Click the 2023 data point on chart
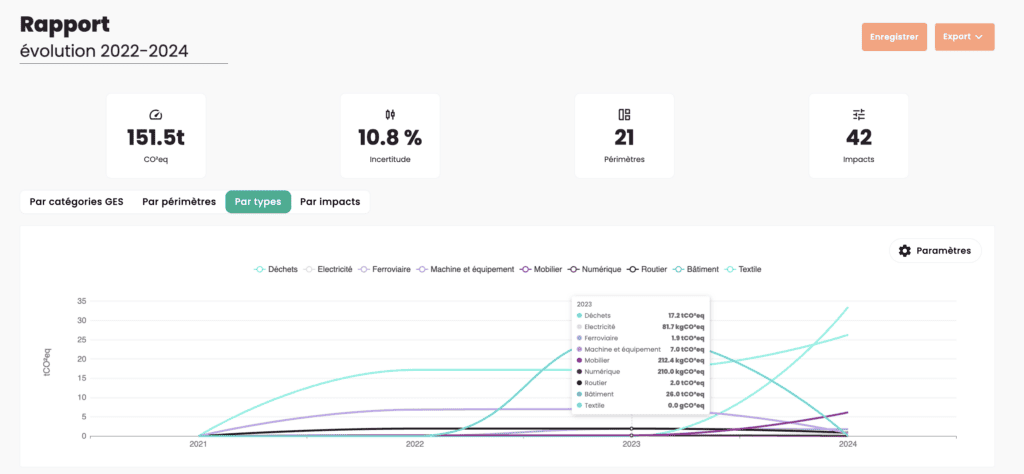The height and width of the screenshot is (474, 1024). [x=631, y=428]
